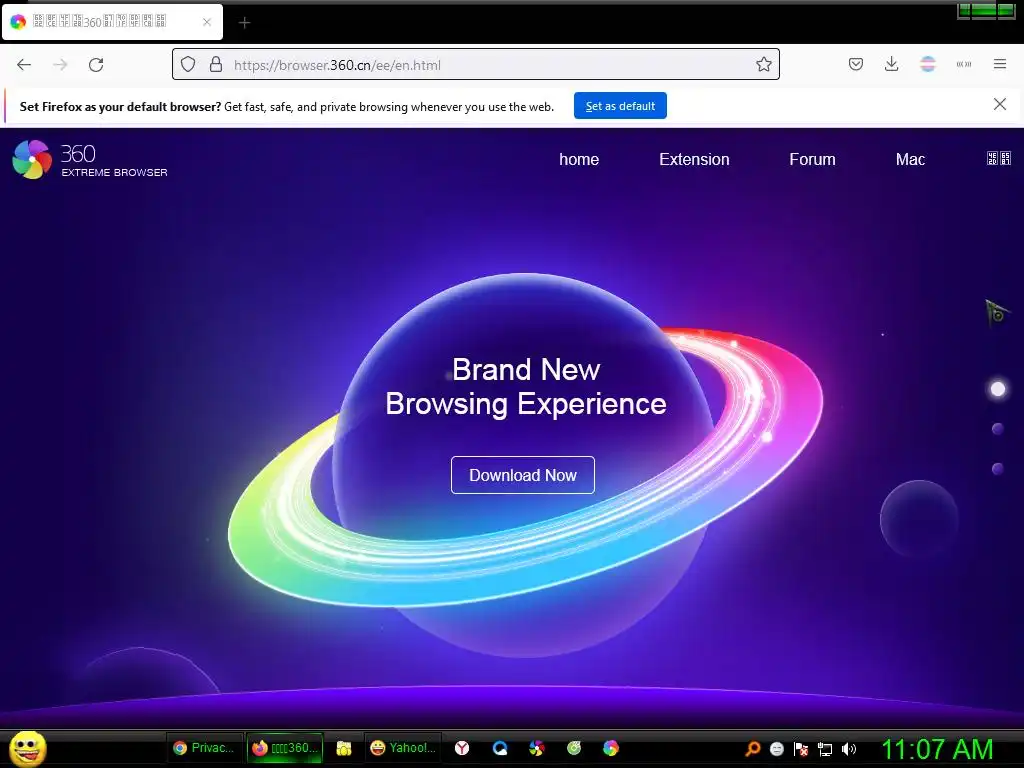This screenshot has height=768, width=1024.
Task: Click the 11:07 AM clock
Action: (937, 749)
